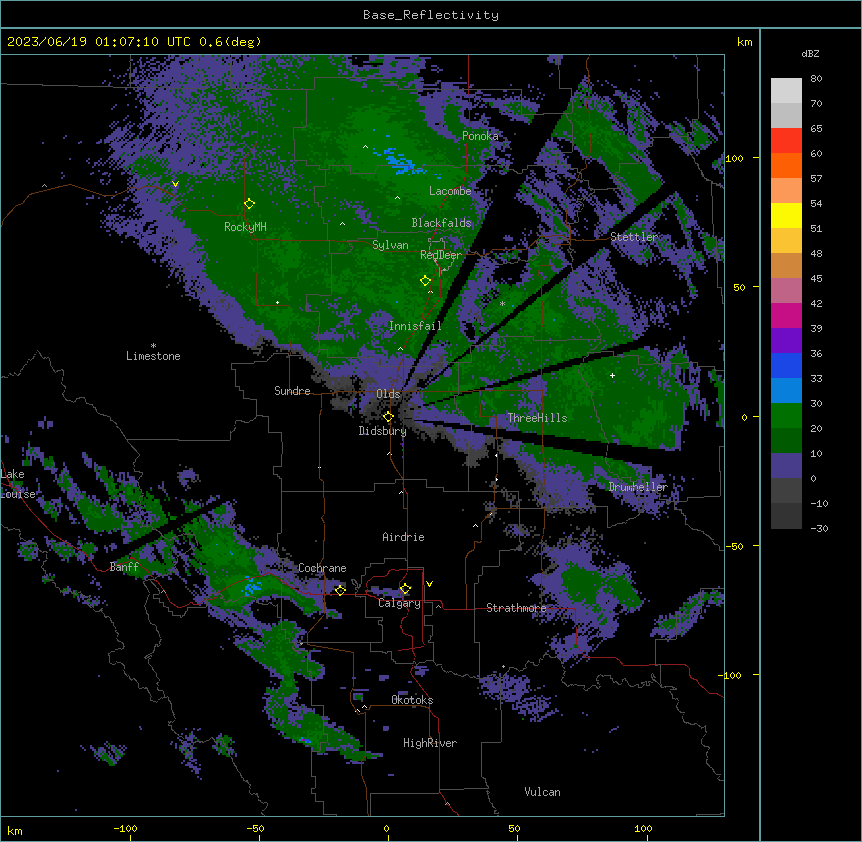
Task: Select the Lake Louise label
Action: pyautogui.click(x=18, y=484)
